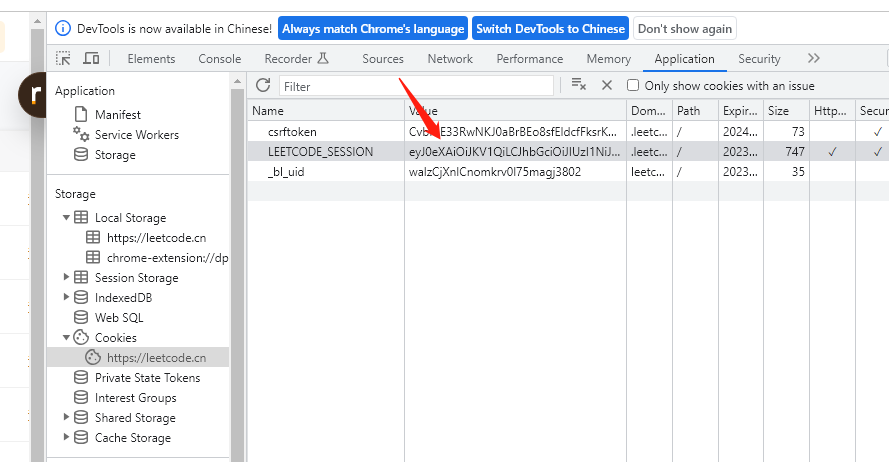
Task: Click the cookie Filter input field
Action: coord(416,86)
